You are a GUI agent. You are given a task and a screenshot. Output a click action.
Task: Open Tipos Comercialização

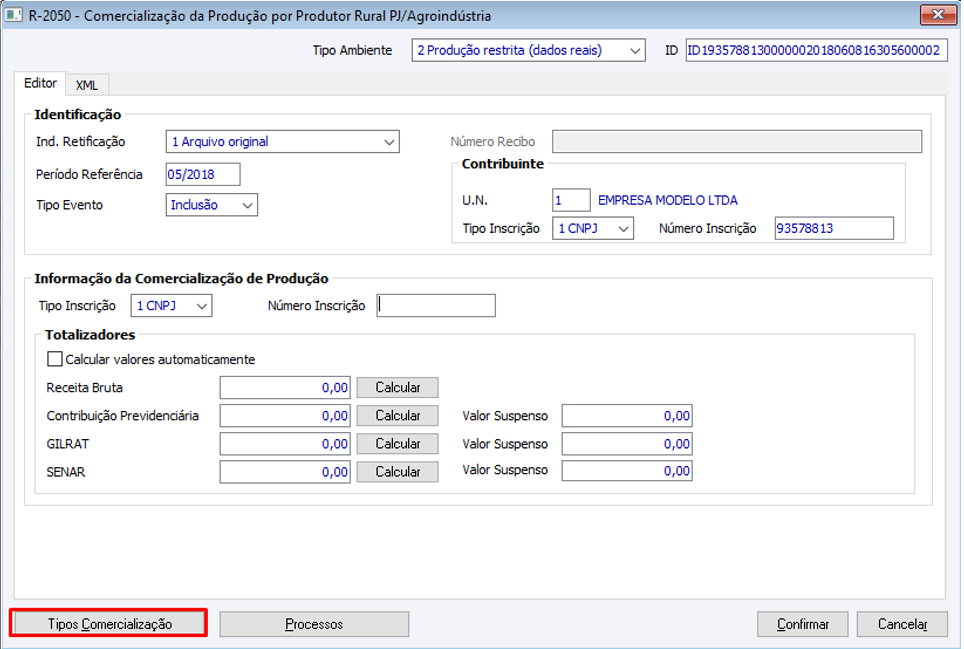tap(109, 623)
